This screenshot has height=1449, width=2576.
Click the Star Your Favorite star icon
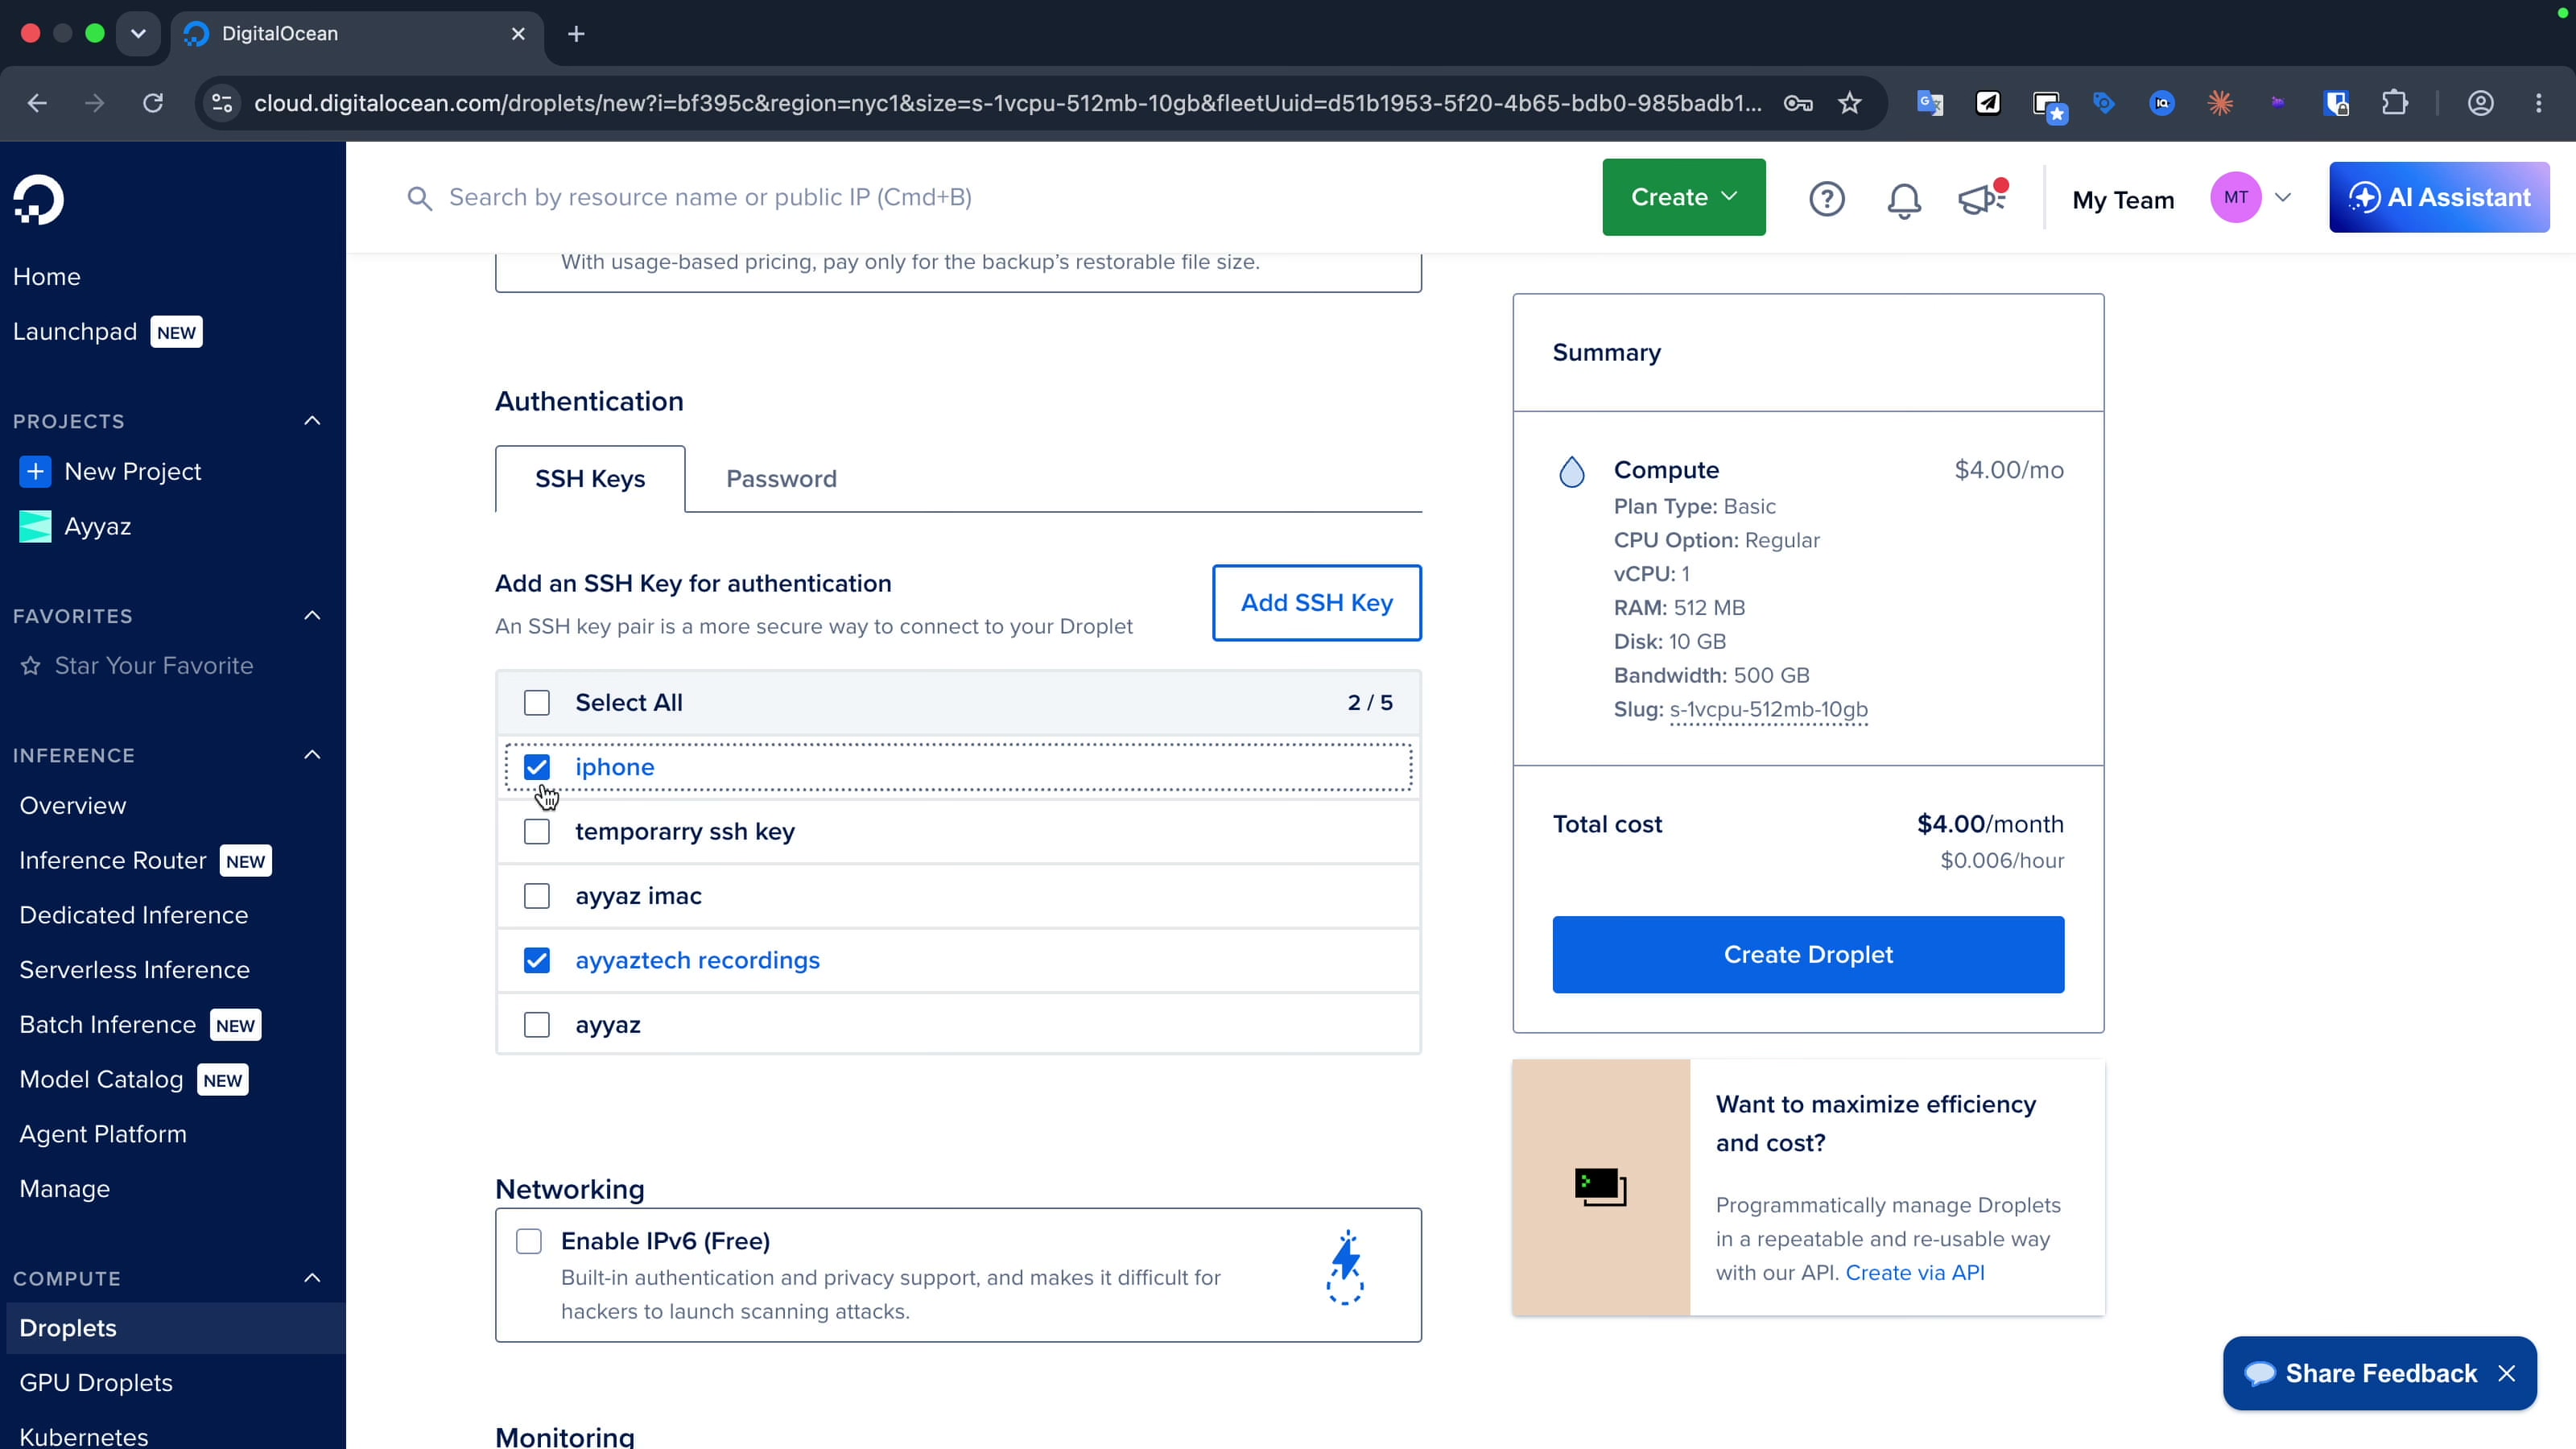pos(31,665)
